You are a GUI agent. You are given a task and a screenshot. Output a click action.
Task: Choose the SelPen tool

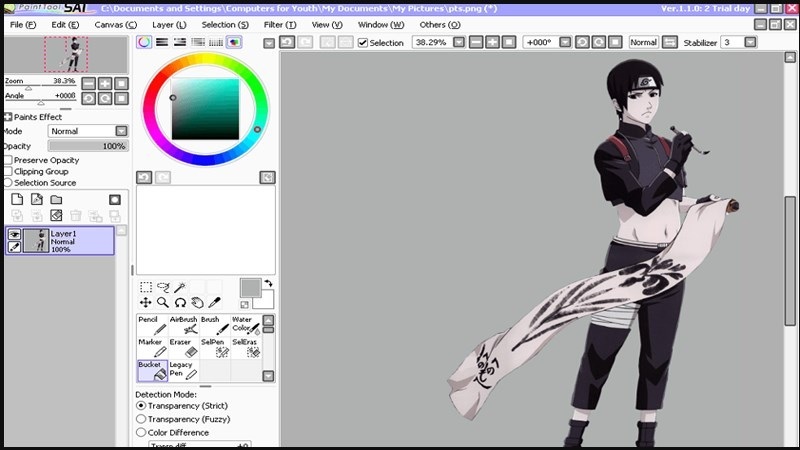click(x=215, y=348)
